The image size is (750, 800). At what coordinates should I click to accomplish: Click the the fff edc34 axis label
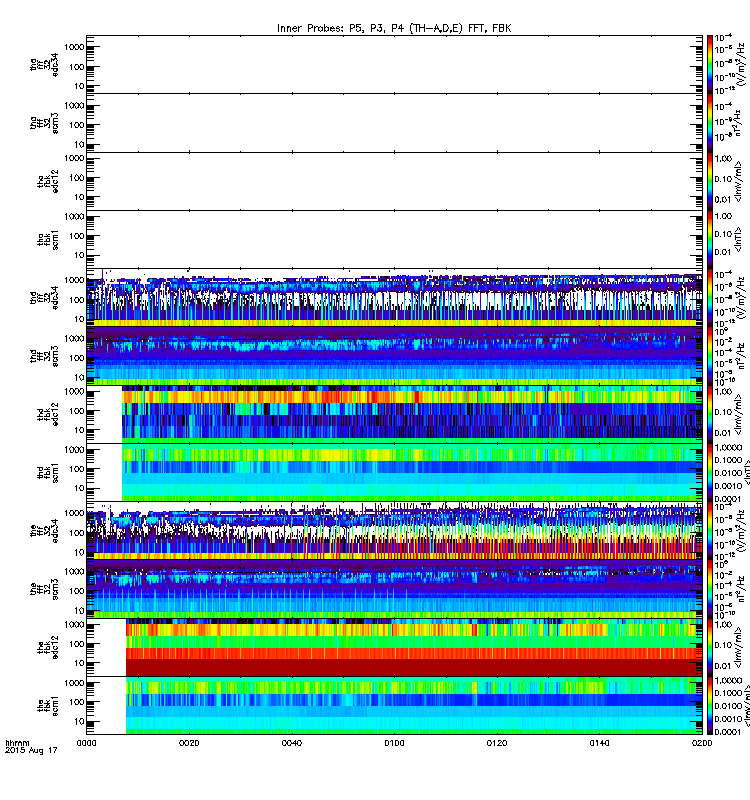(x=44, y=531)
